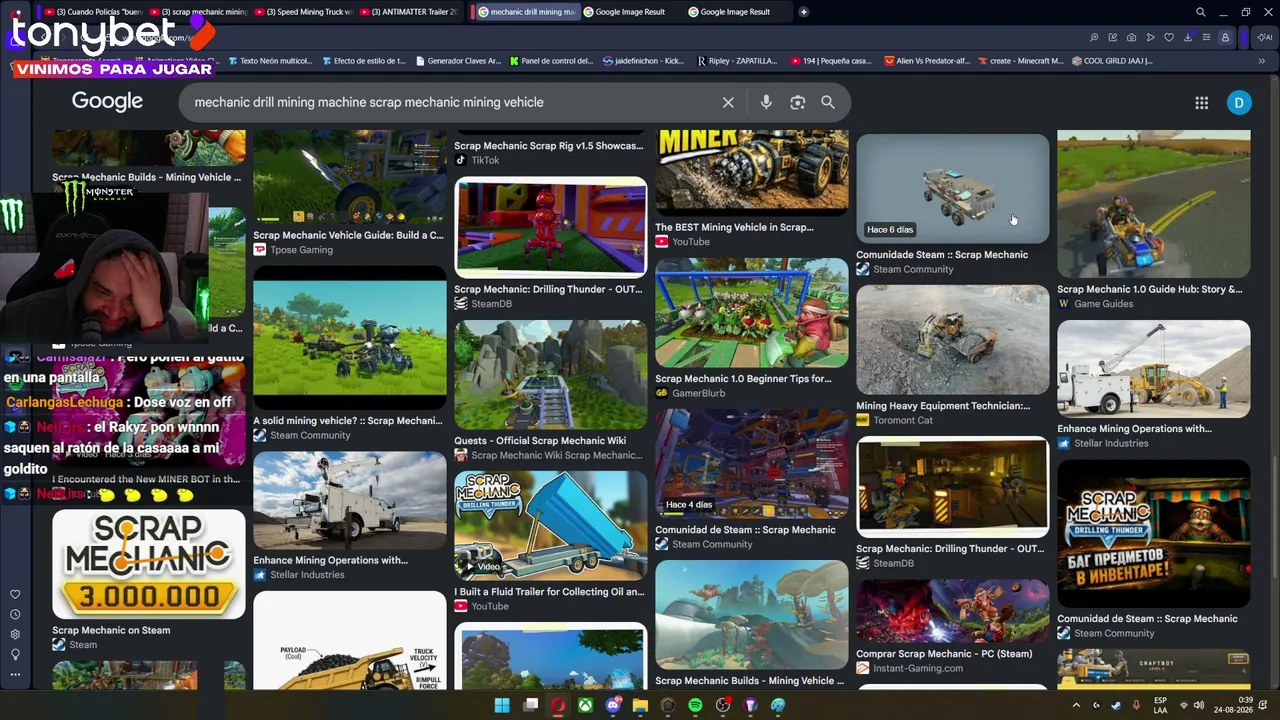Select the 'mechanic drill mining' Google tab
Viewport: 1280px width, 720px height.
[526, 12]
